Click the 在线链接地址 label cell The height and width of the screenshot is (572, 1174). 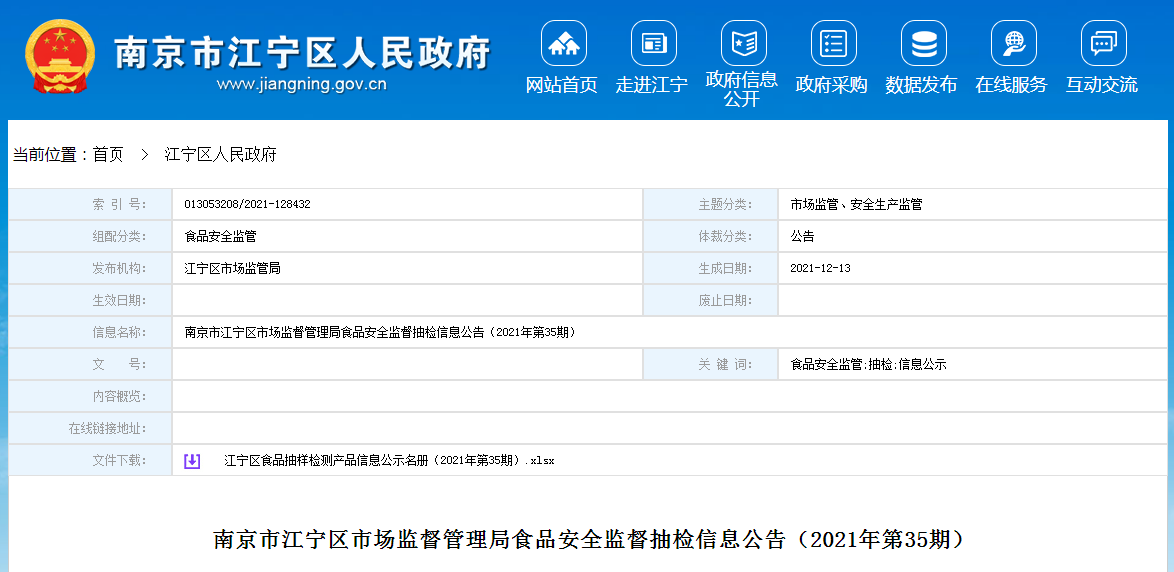click(x=90, y=428)
